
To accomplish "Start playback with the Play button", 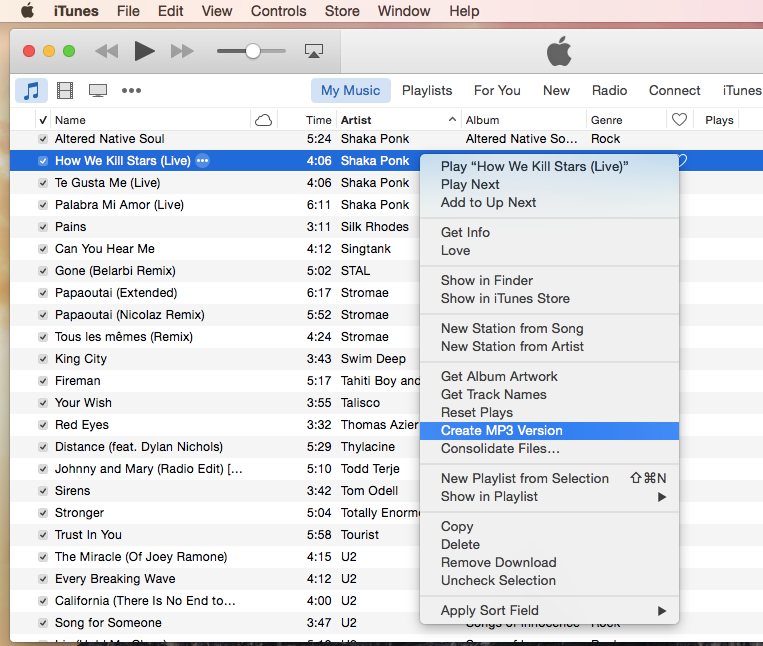I will tap(144, 51).
